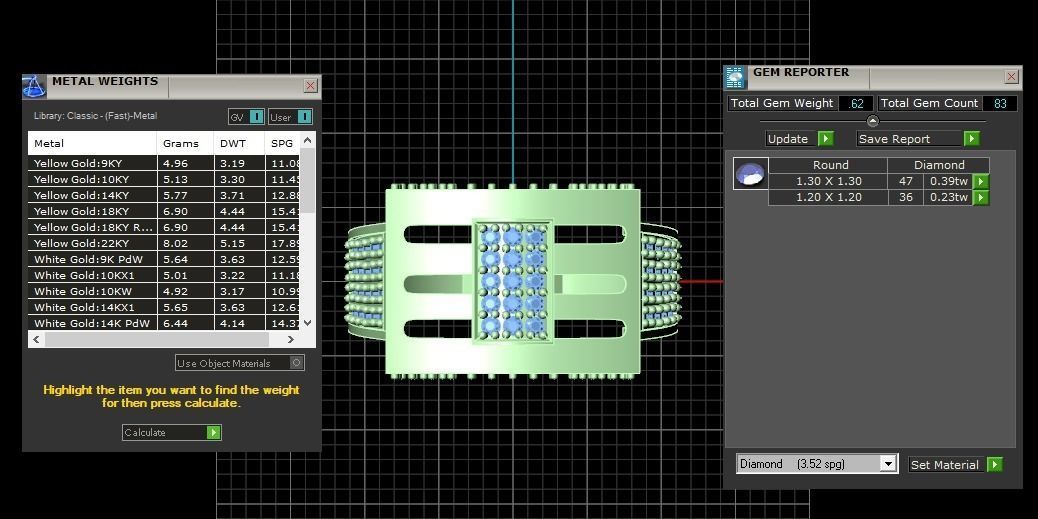Select the Yellow Gold:18KY row
The width and height of the screenshot is (1038, 519).
[x=164, y=211]
